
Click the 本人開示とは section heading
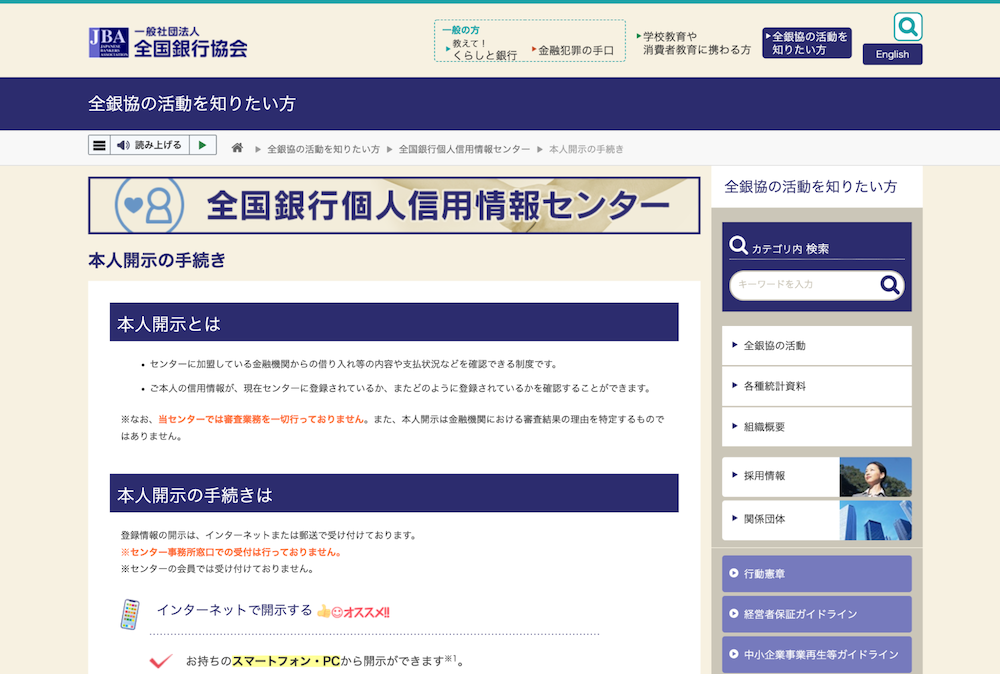click(394, 323)
